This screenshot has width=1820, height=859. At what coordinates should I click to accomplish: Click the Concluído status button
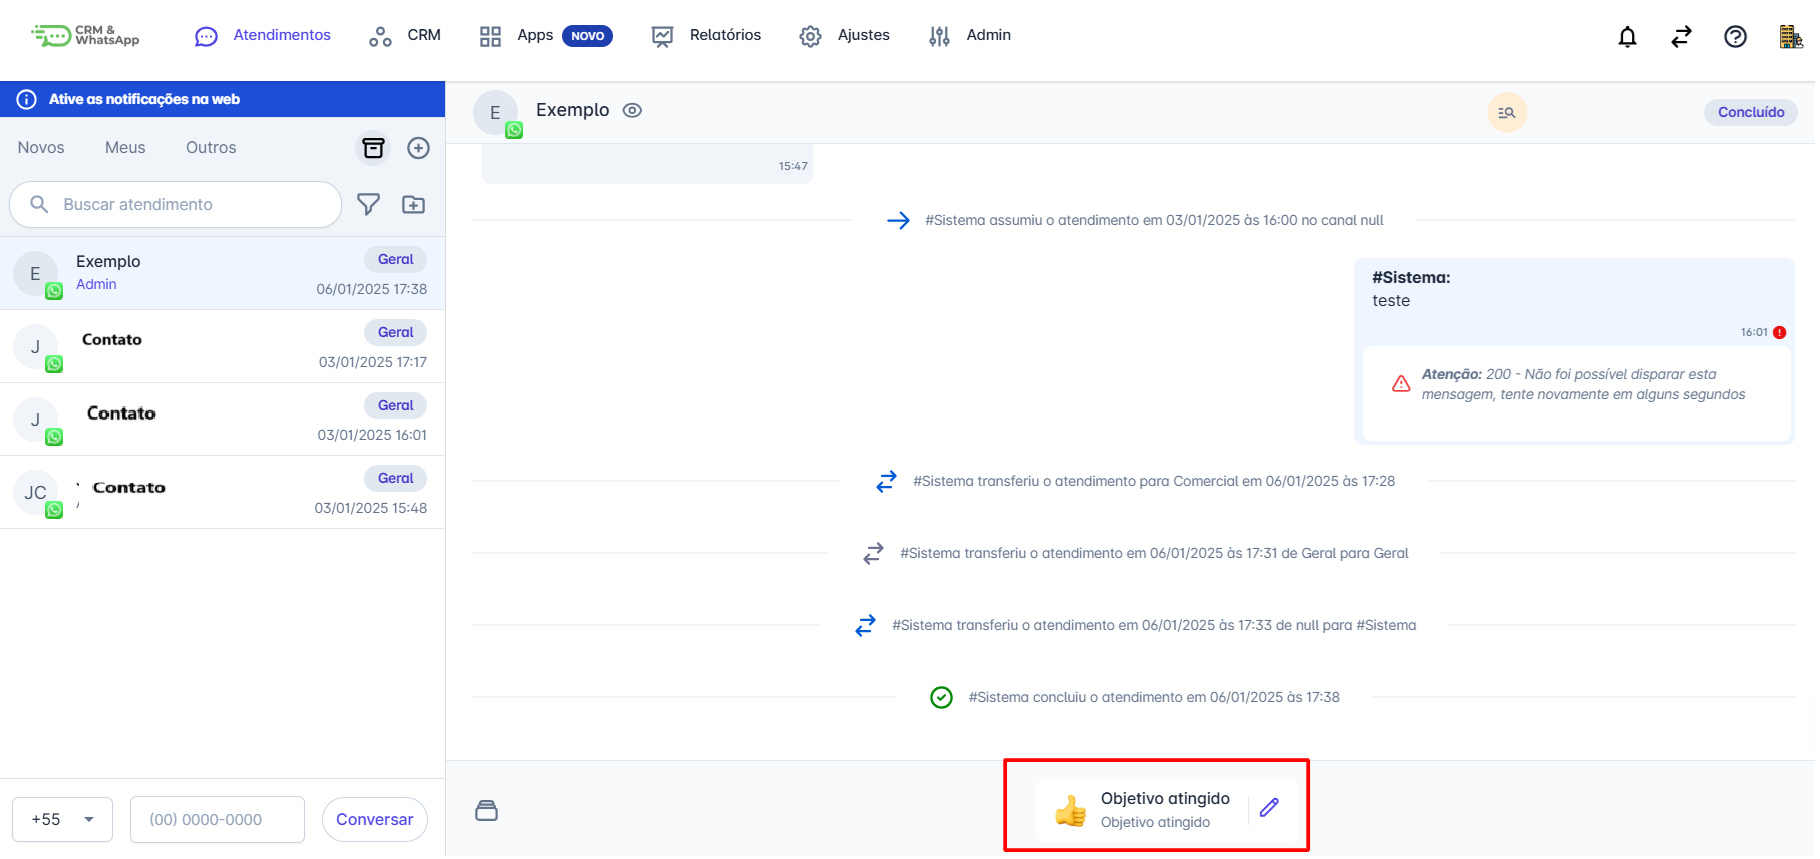[x=1750, y=112]
